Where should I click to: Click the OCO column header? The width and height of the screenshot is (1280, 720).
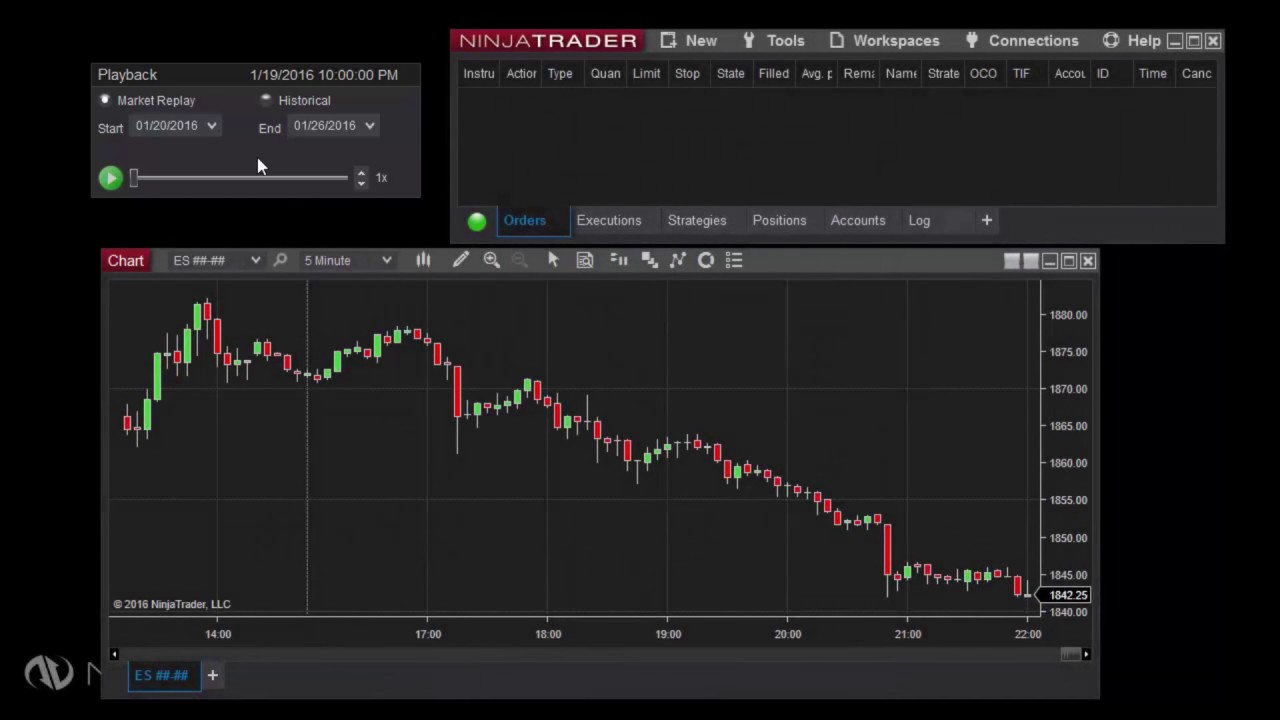tap(983, 74)
